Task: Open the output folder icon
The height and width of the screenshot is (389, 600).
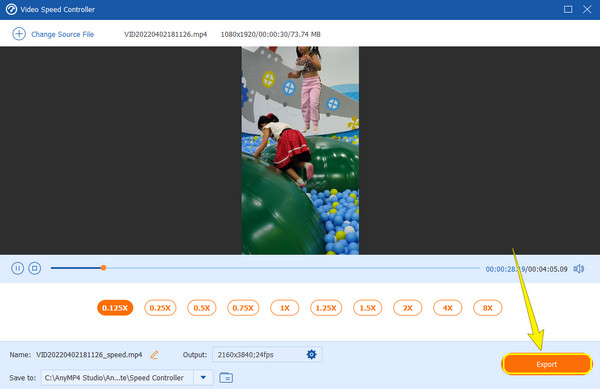Action: 226,378
